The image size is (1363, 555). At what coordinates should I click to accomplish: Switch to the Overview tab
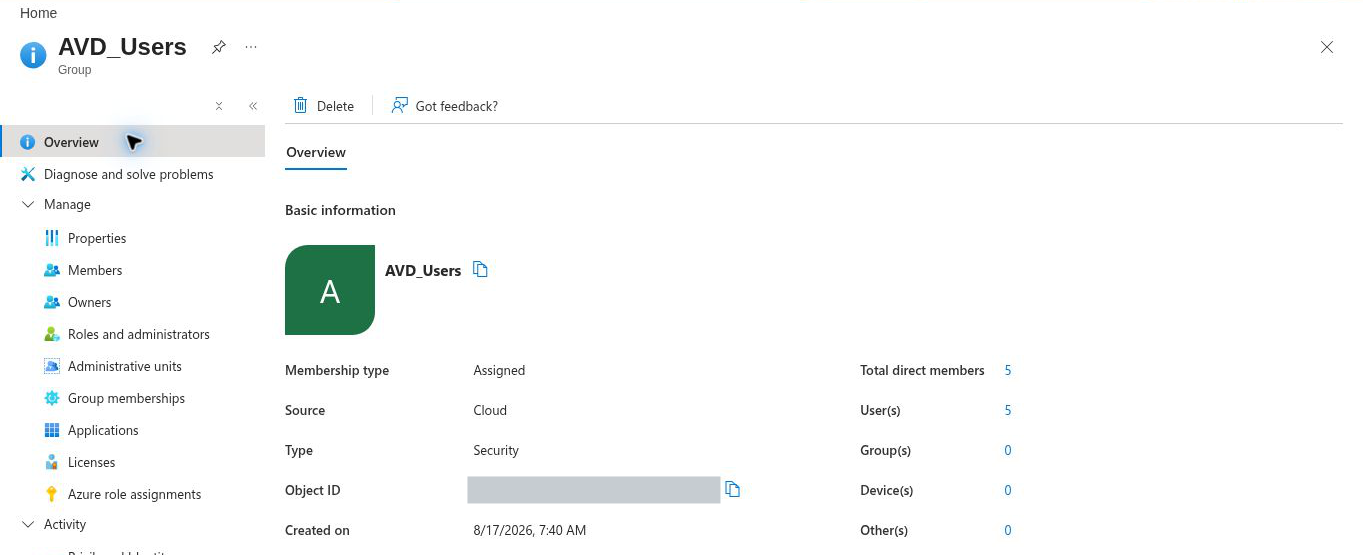point(316,153)
